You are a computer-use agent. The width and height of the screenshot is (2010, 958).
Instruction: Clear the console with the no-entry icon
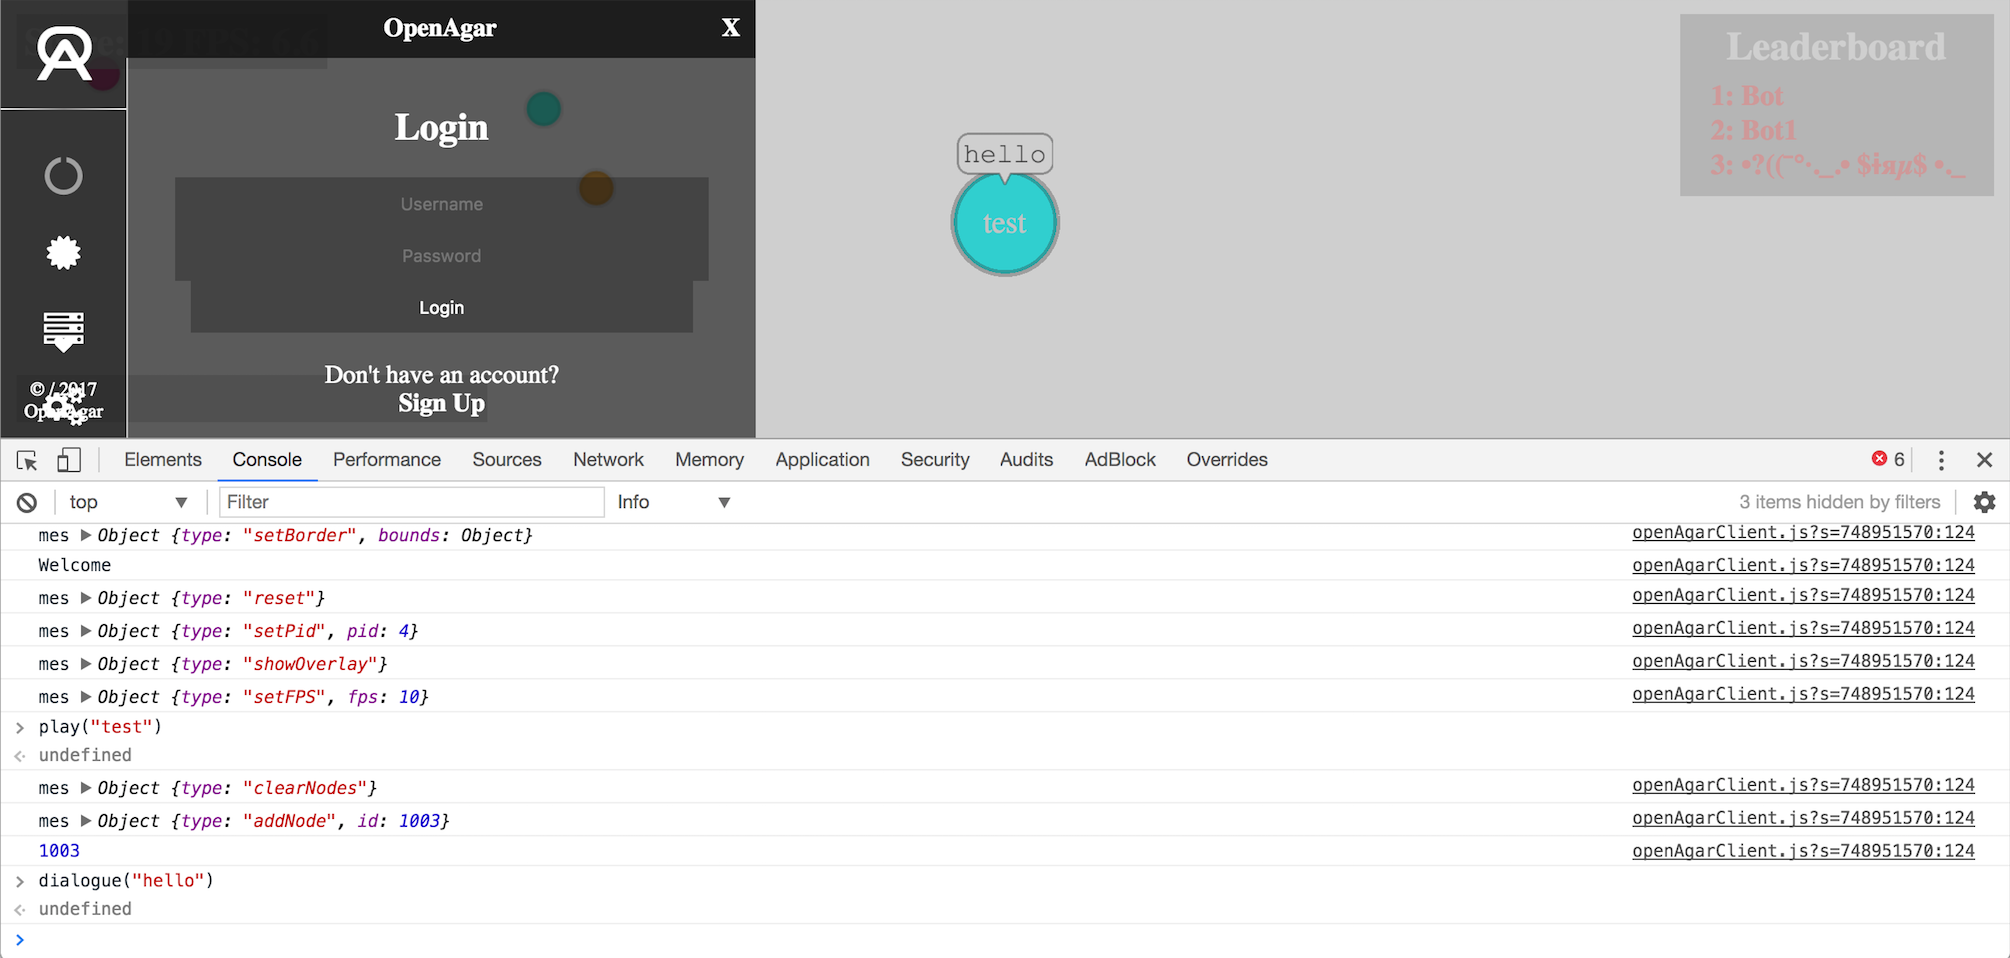click(26, 501)
